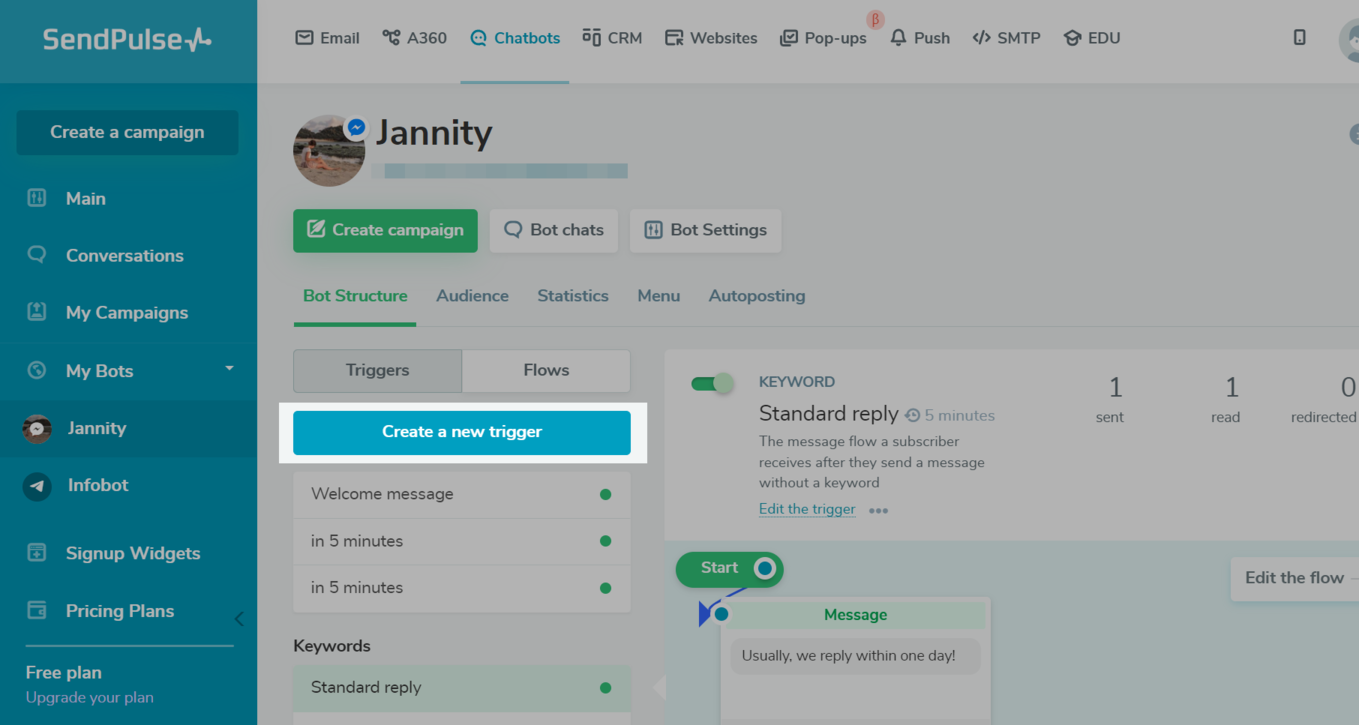The height and width of the screenshot is (725, 1359).
Task: Click the Websites icon
Action: tap(674, 38)
